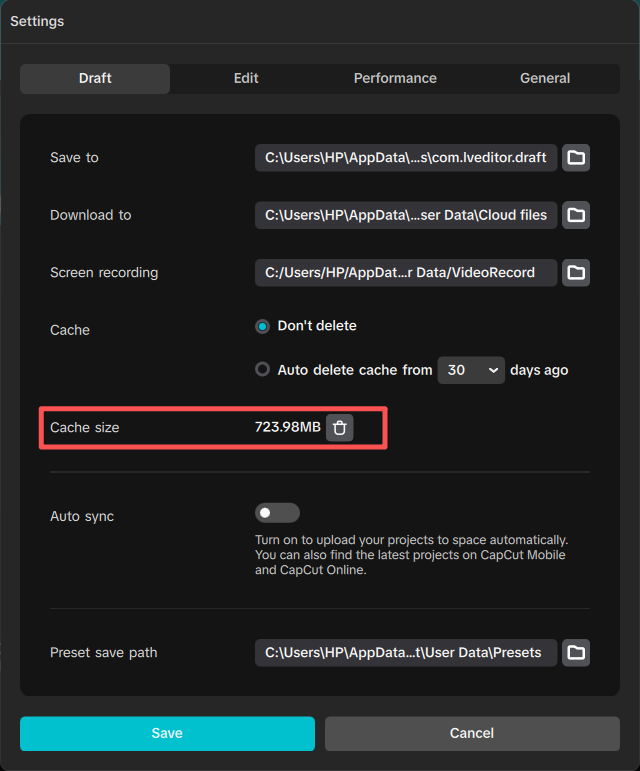Go to the General settings tab
640x771 pixels.
(545, 78)
